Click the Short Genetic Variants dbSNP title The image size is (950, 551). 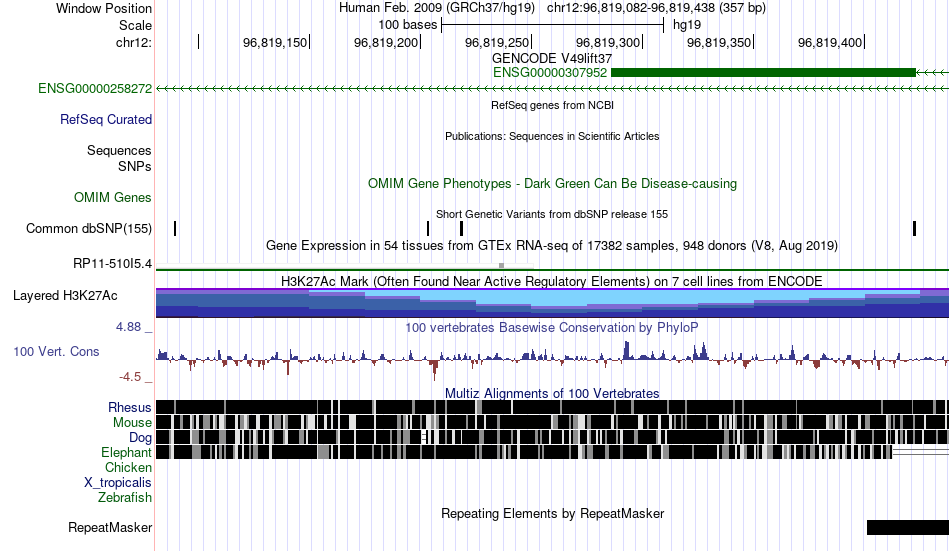pos(552,214)
